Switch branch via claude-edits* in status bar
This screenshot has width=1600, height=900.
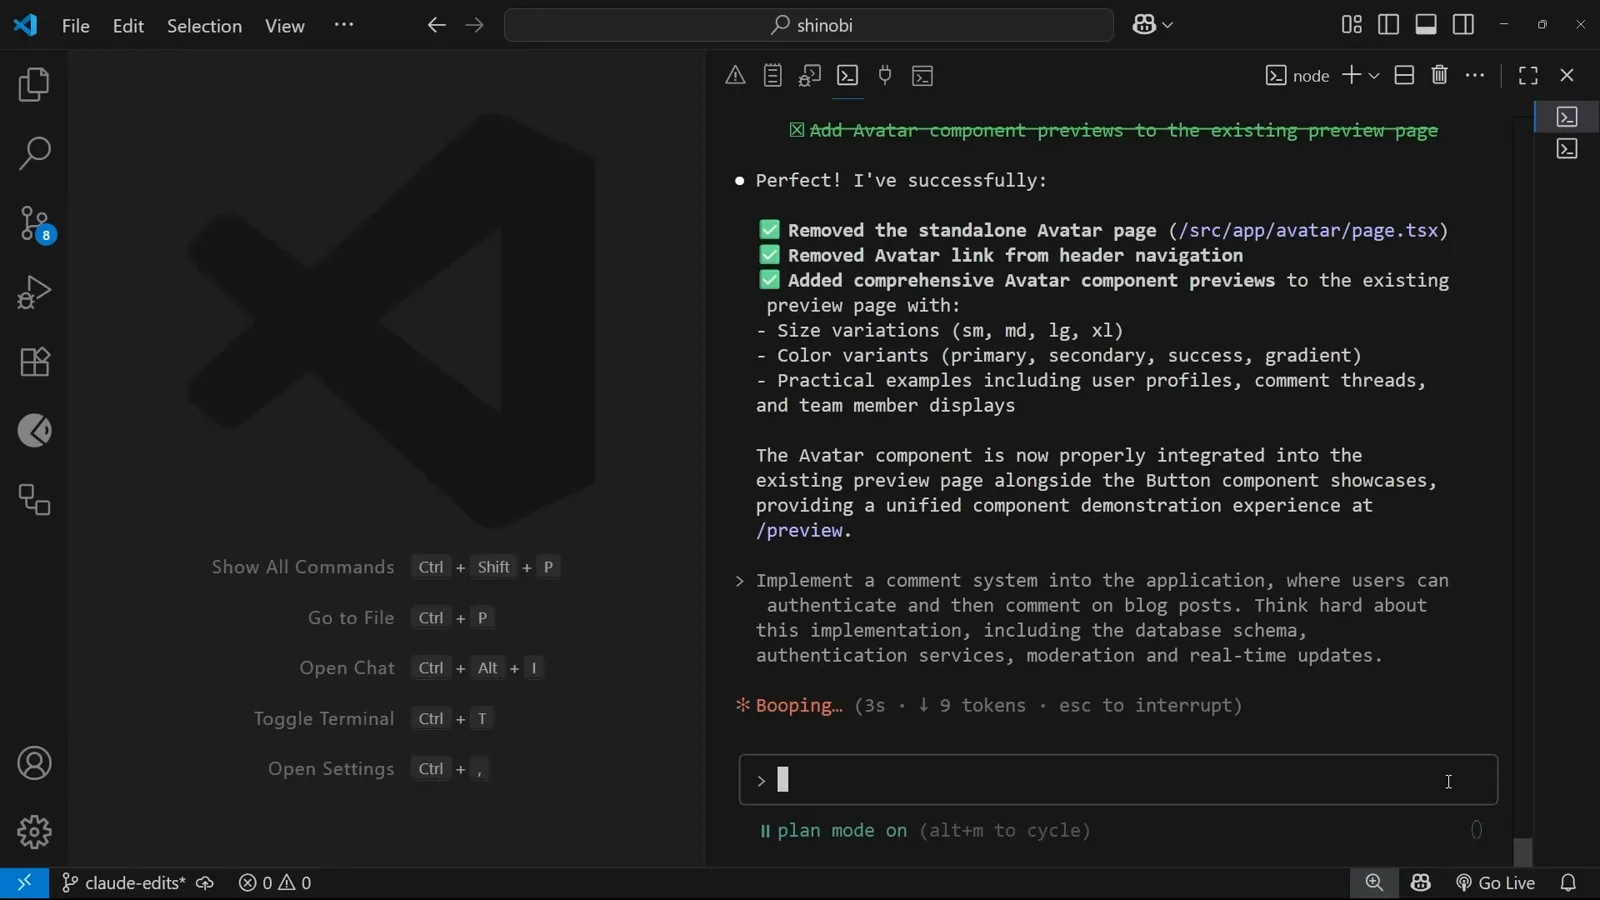pos(124,883)
